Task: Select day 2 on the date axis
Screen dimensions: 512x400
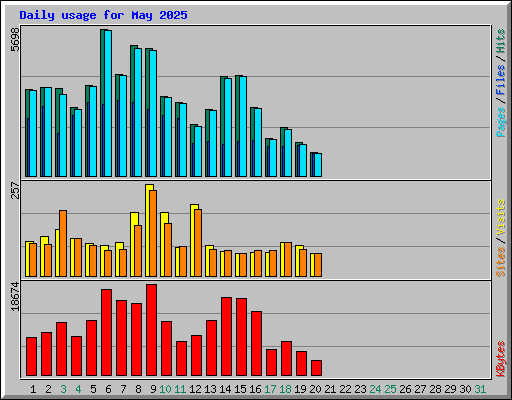Action: 48,389
